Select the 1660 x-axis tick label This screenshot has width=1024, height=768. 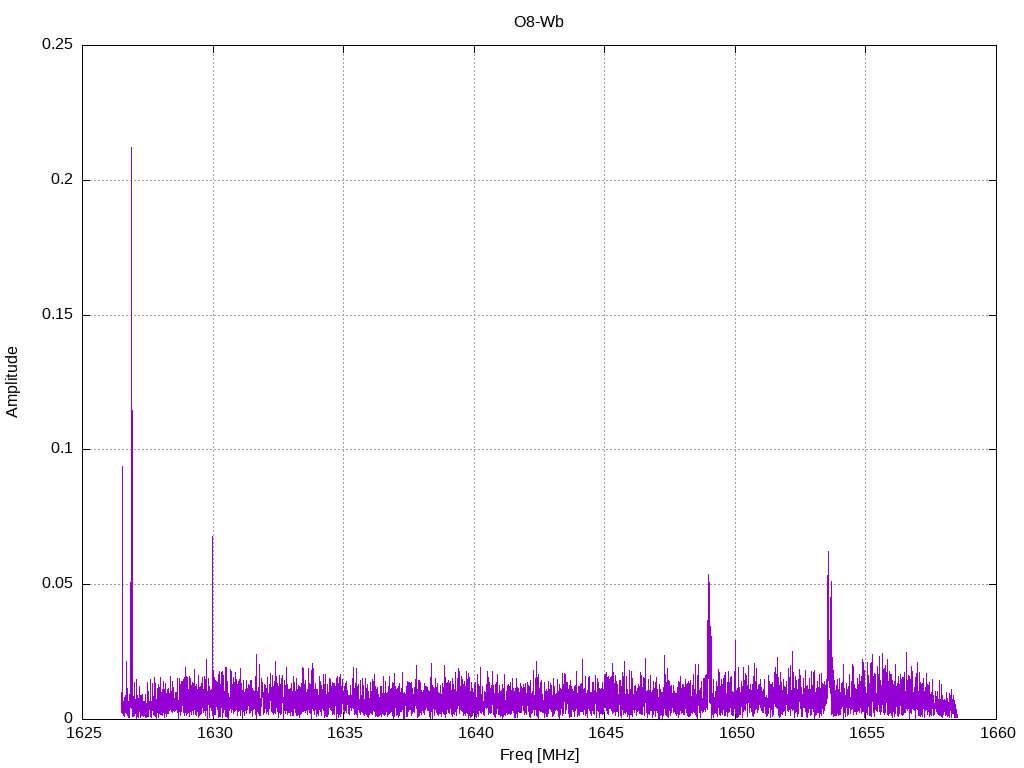(996, 734)
